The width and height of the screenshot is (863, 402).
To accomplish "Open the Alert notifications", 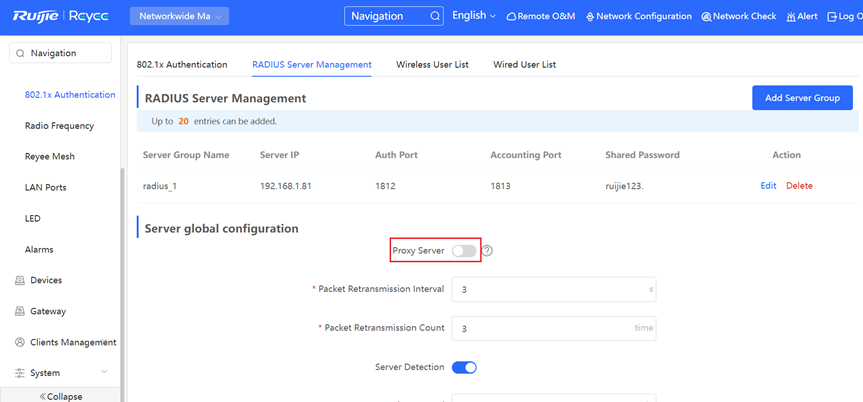I will point(802,16).
